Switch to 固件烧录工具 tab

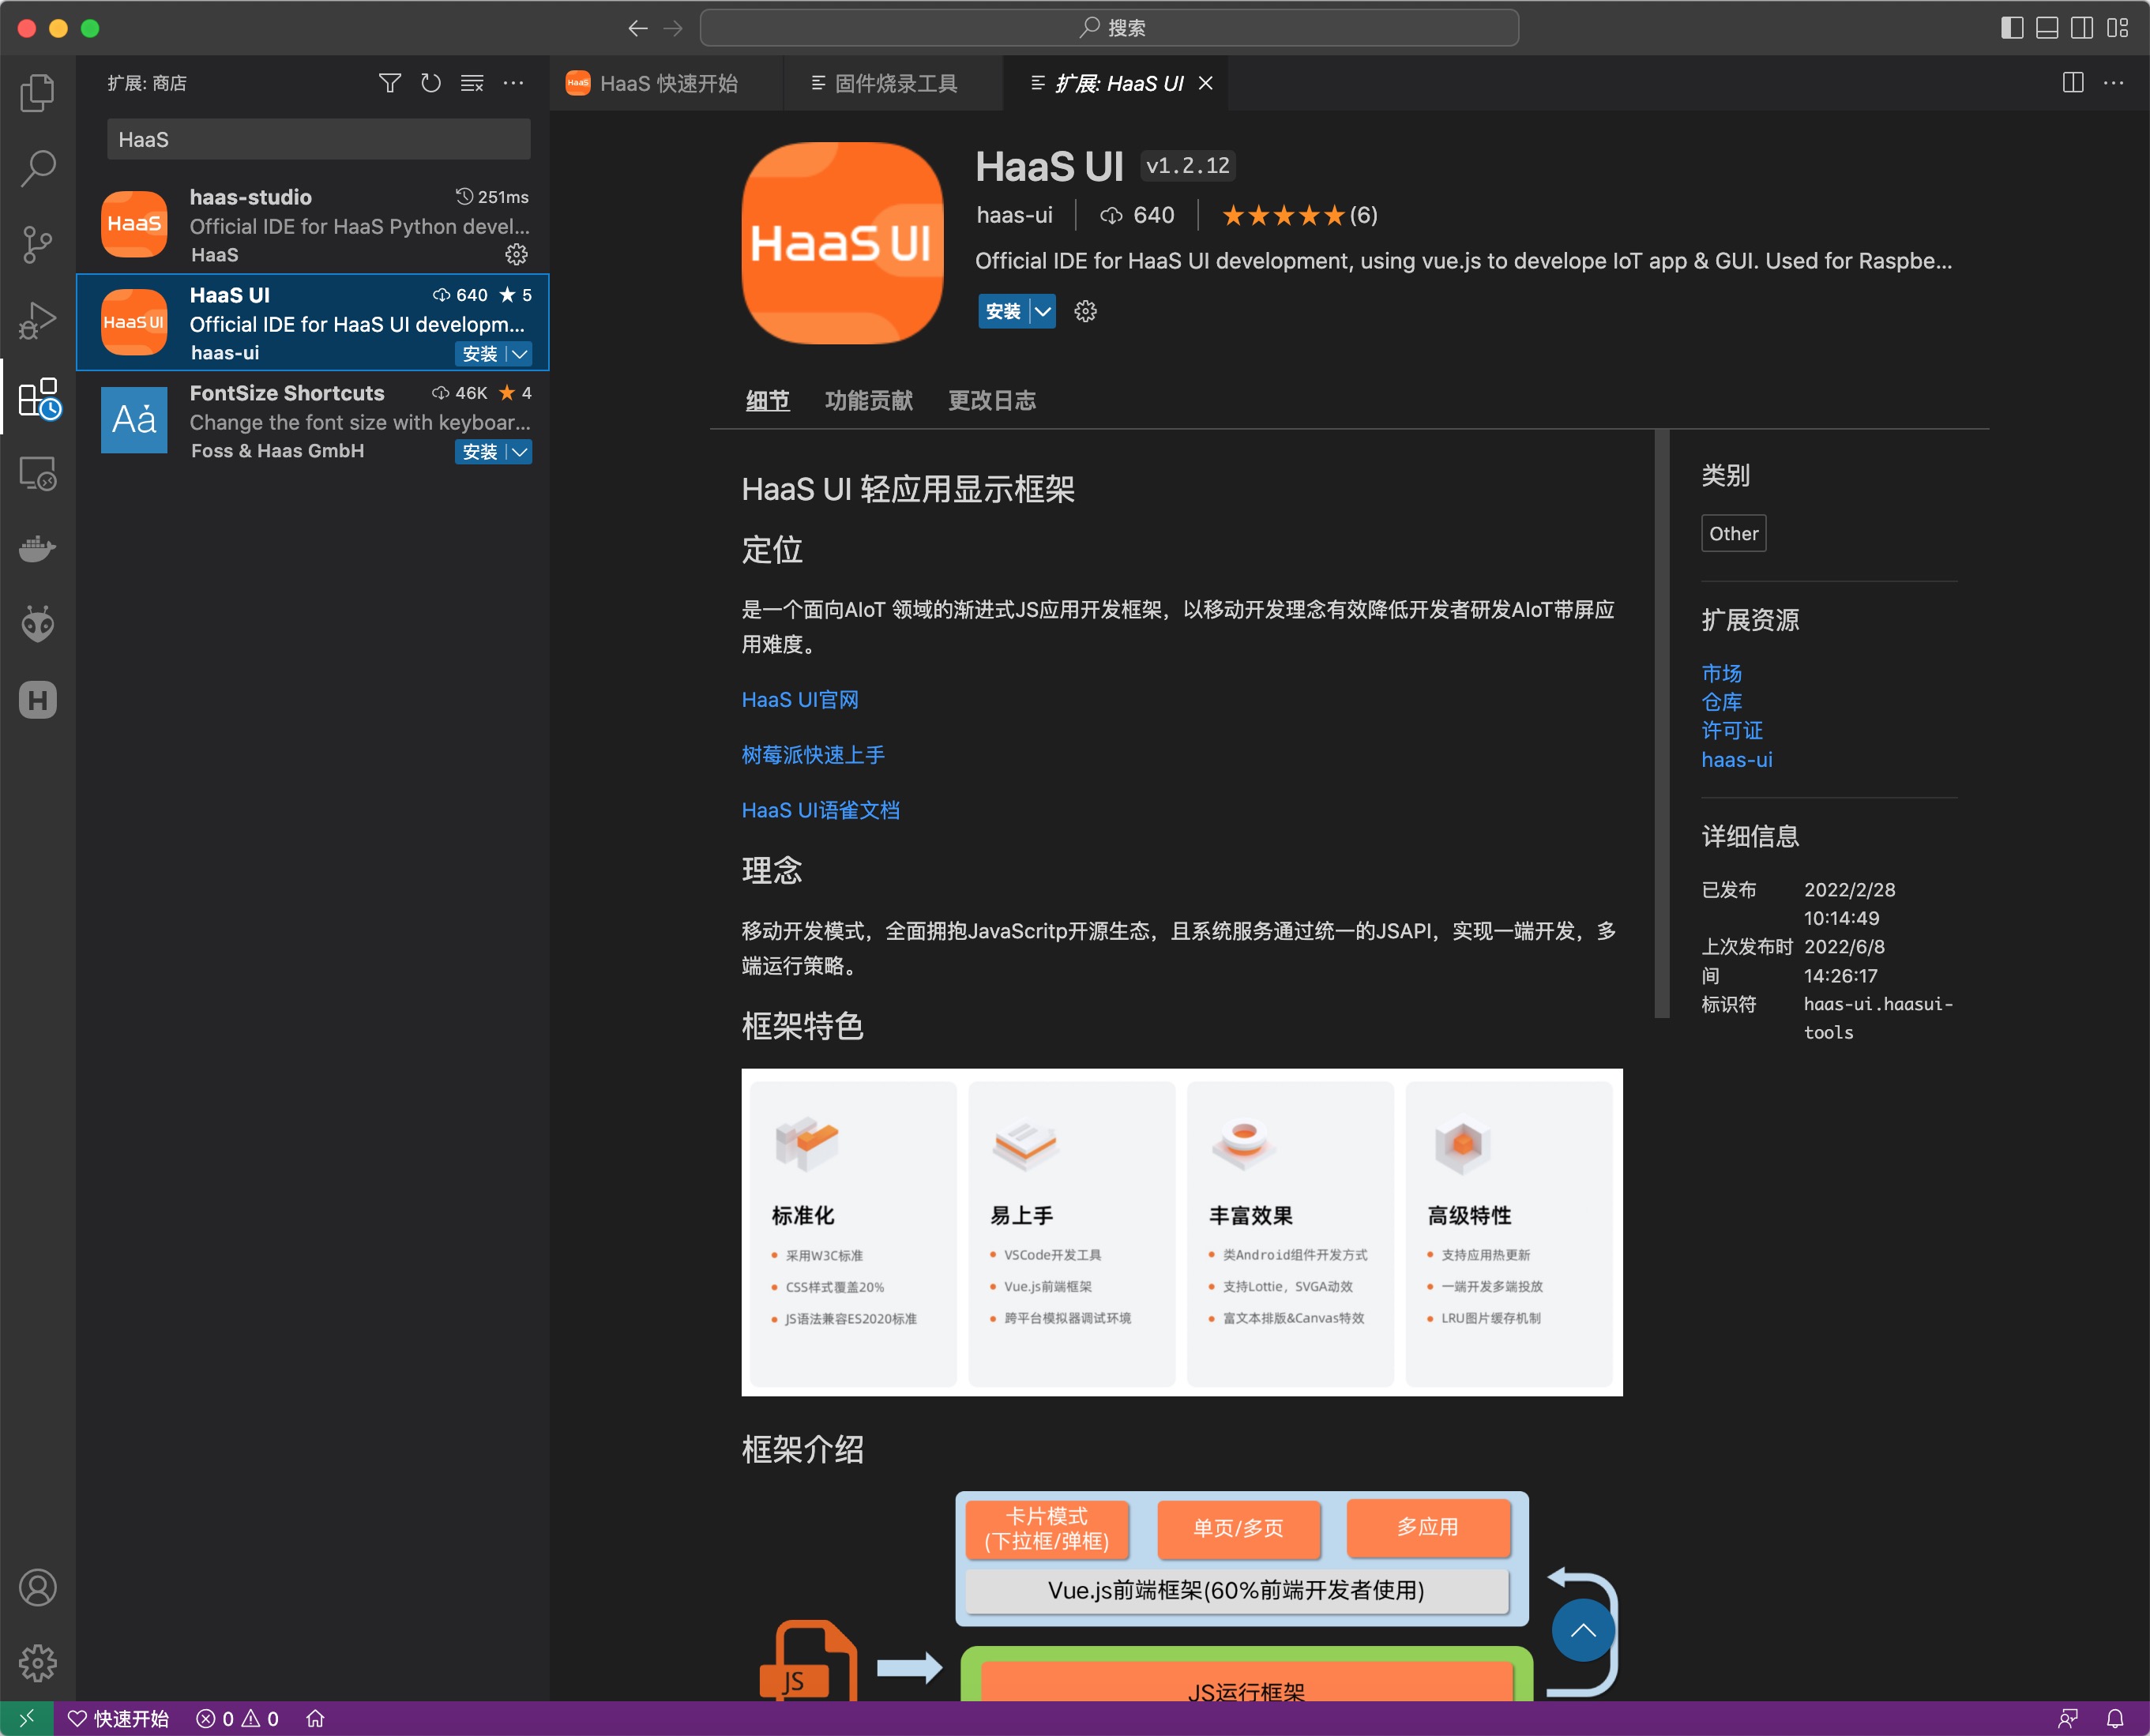point(893,83)
